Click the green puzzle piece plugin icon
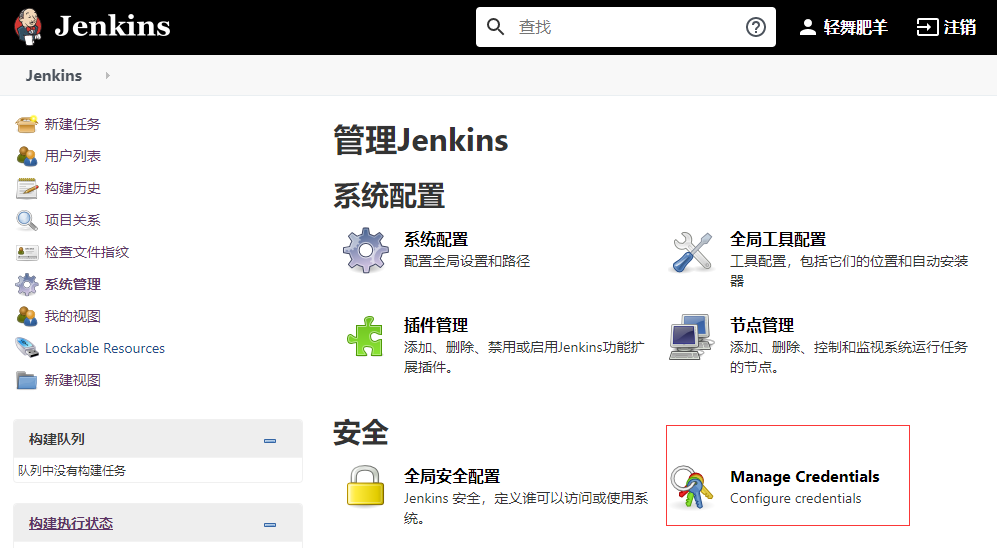Screen dimensions: 997x548 [x=366, y=336]
